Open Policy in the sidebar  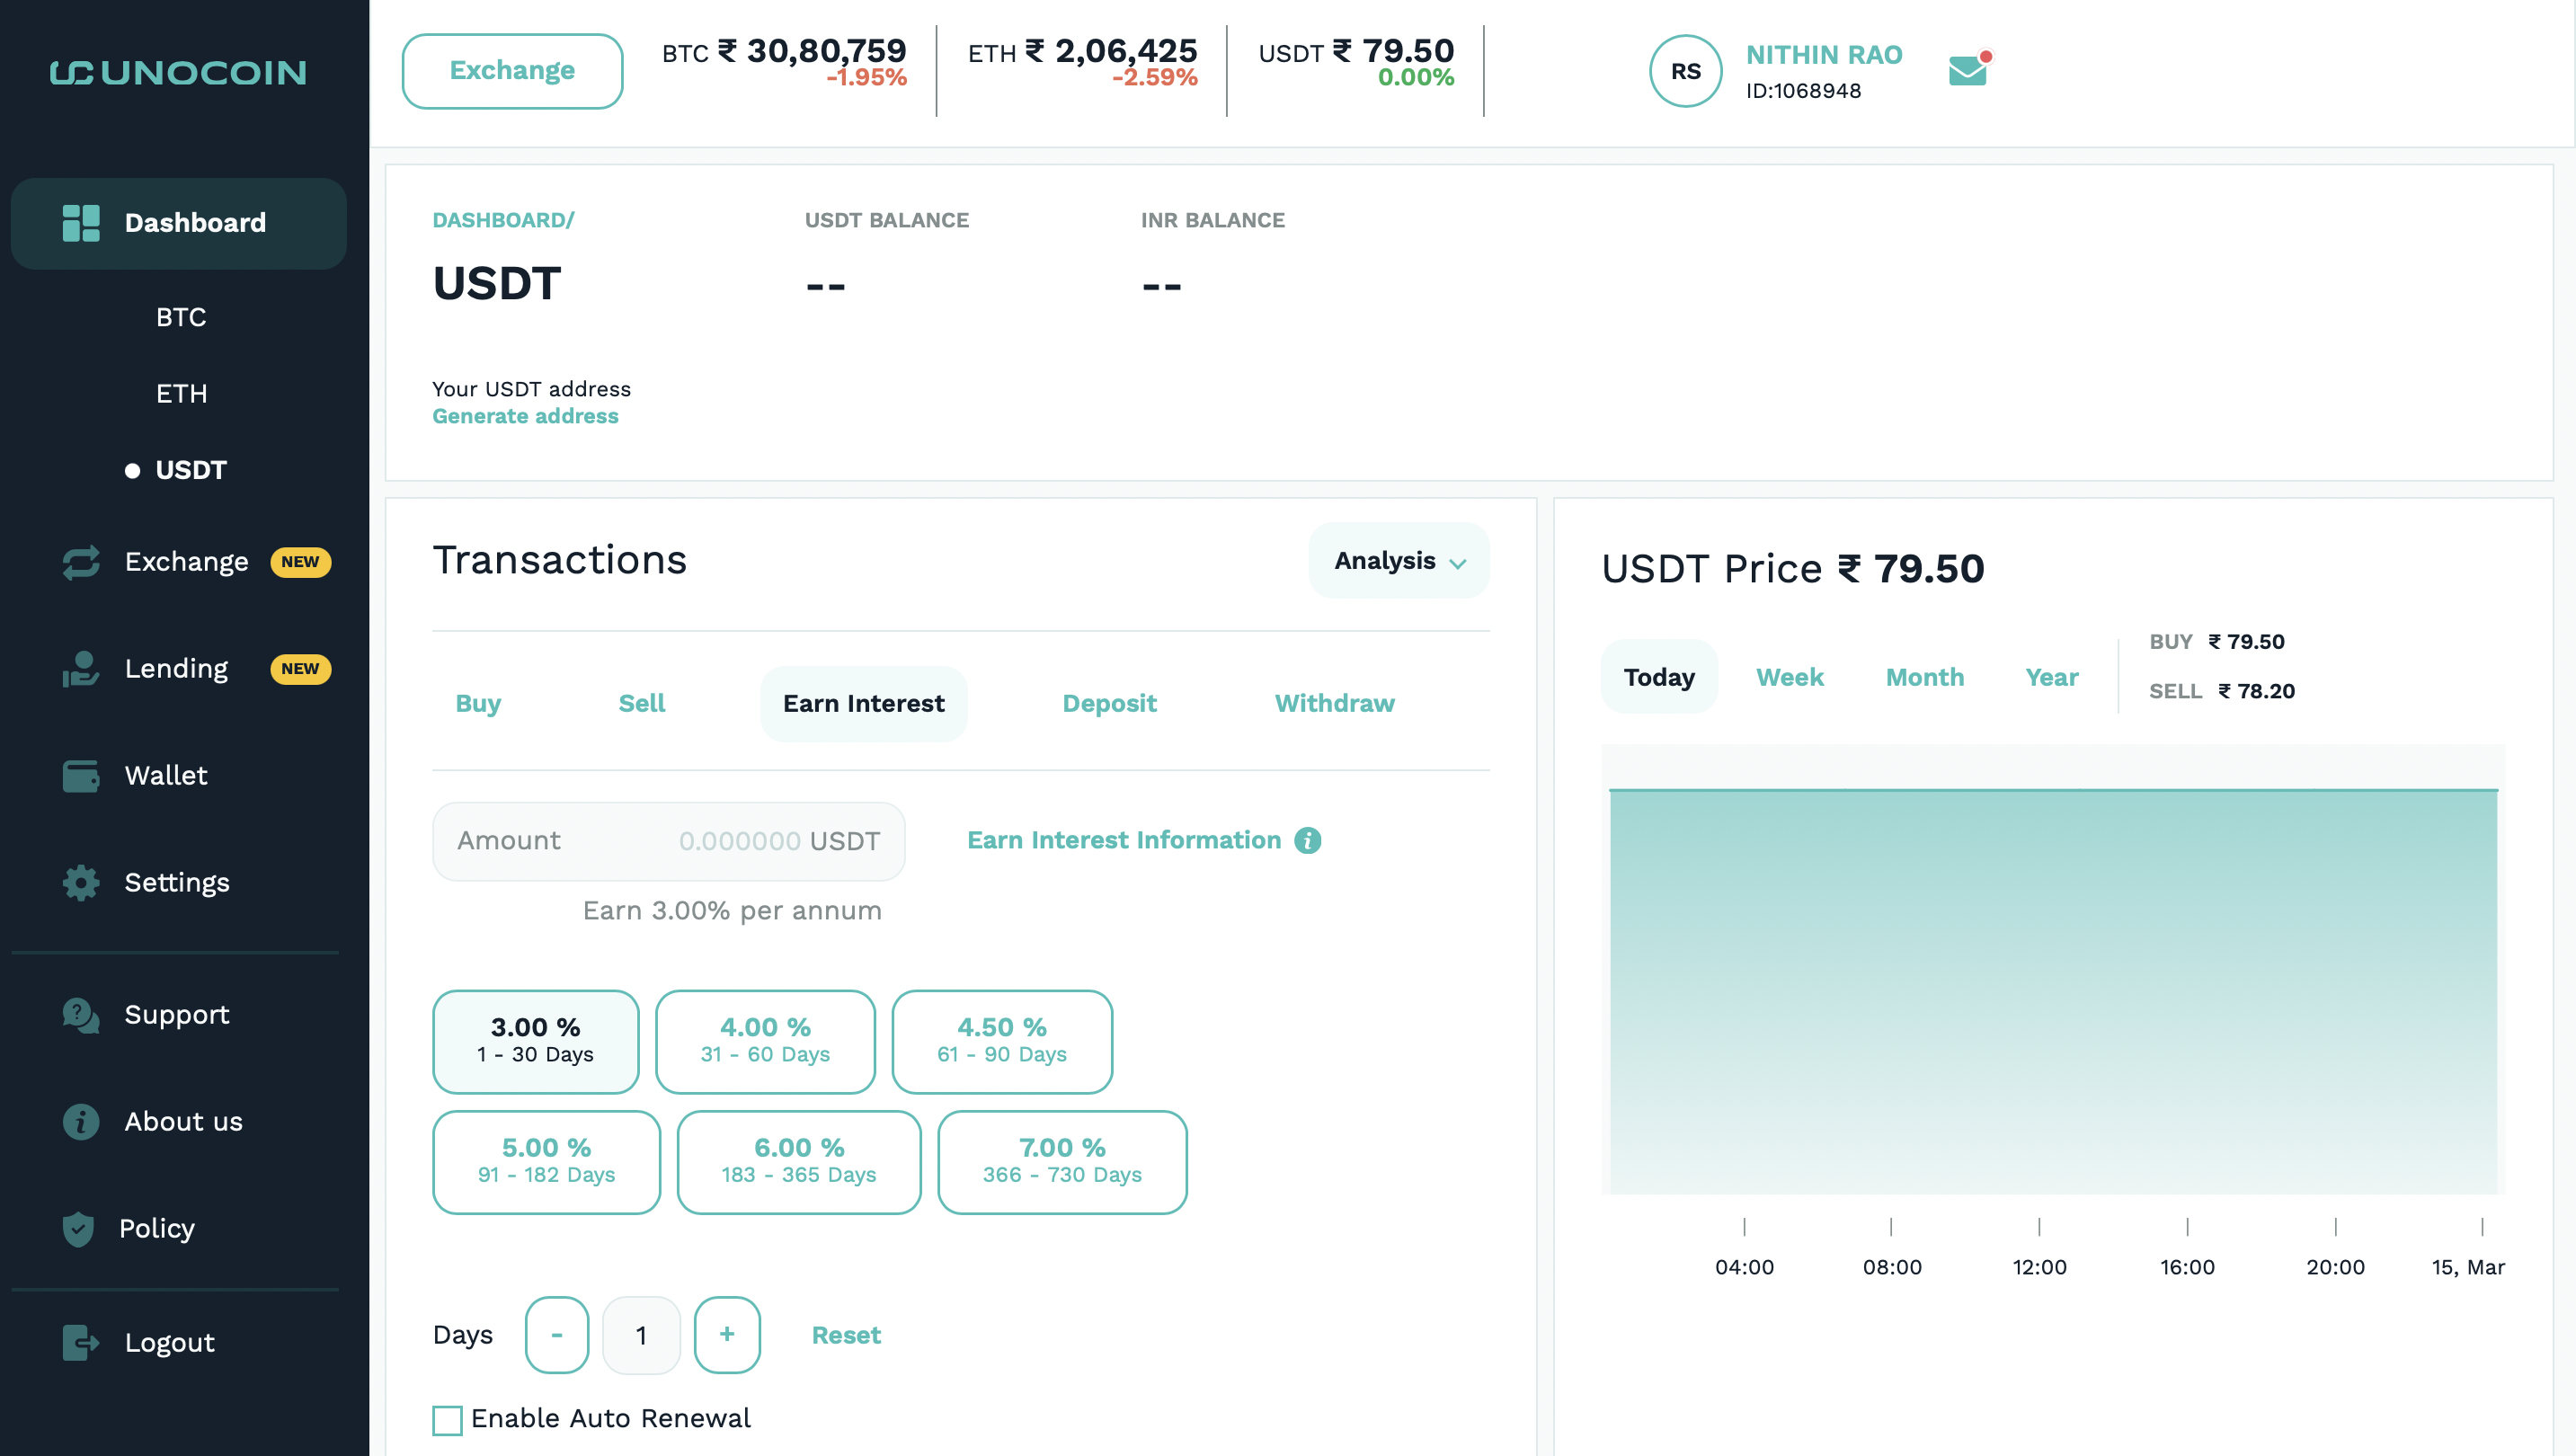click(x=157, y=1229)
